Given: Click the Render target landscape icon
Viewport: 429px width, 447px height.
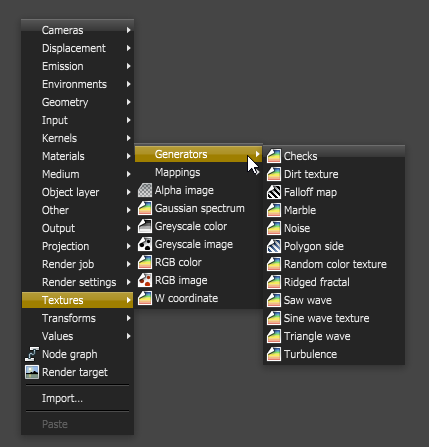Looking at the screenshot, I should pyautogui.click(x=32, y=372).
